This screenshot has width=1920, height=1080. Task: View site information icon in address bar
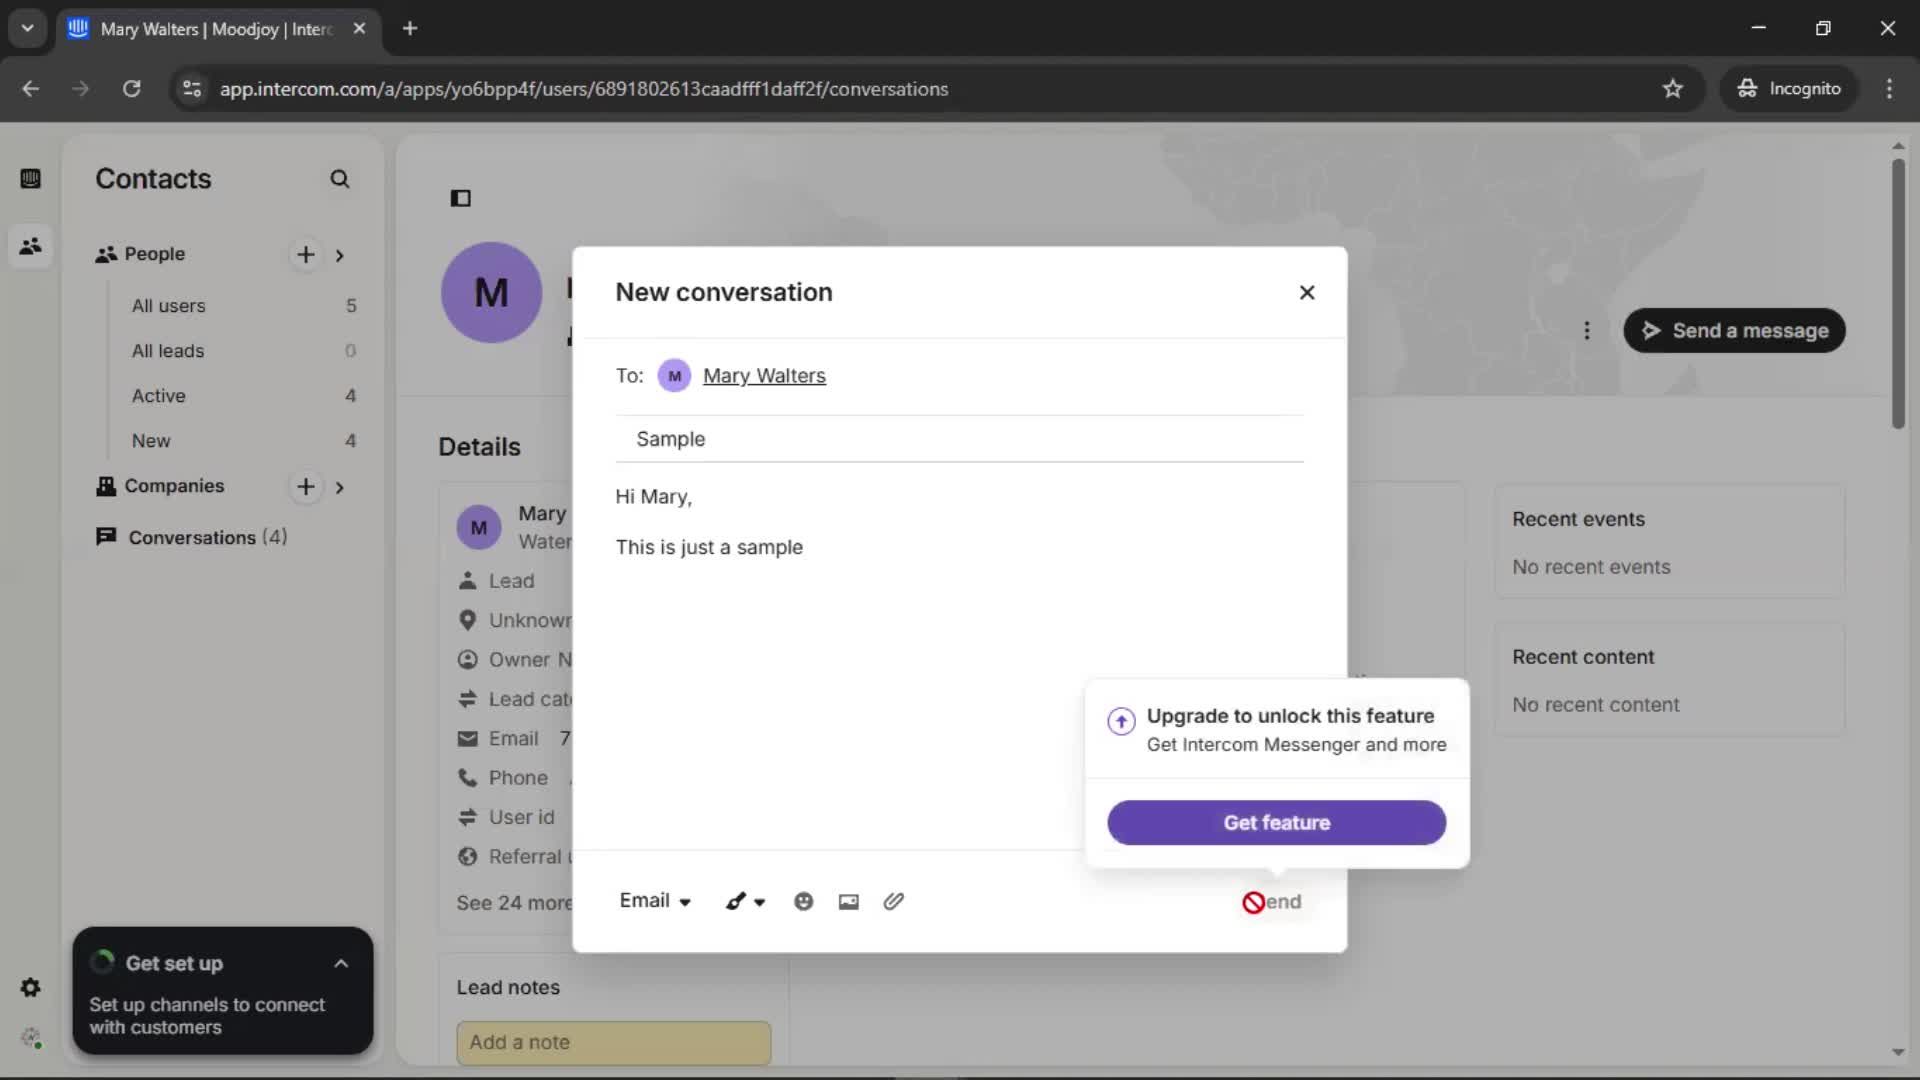pos(191,89)
